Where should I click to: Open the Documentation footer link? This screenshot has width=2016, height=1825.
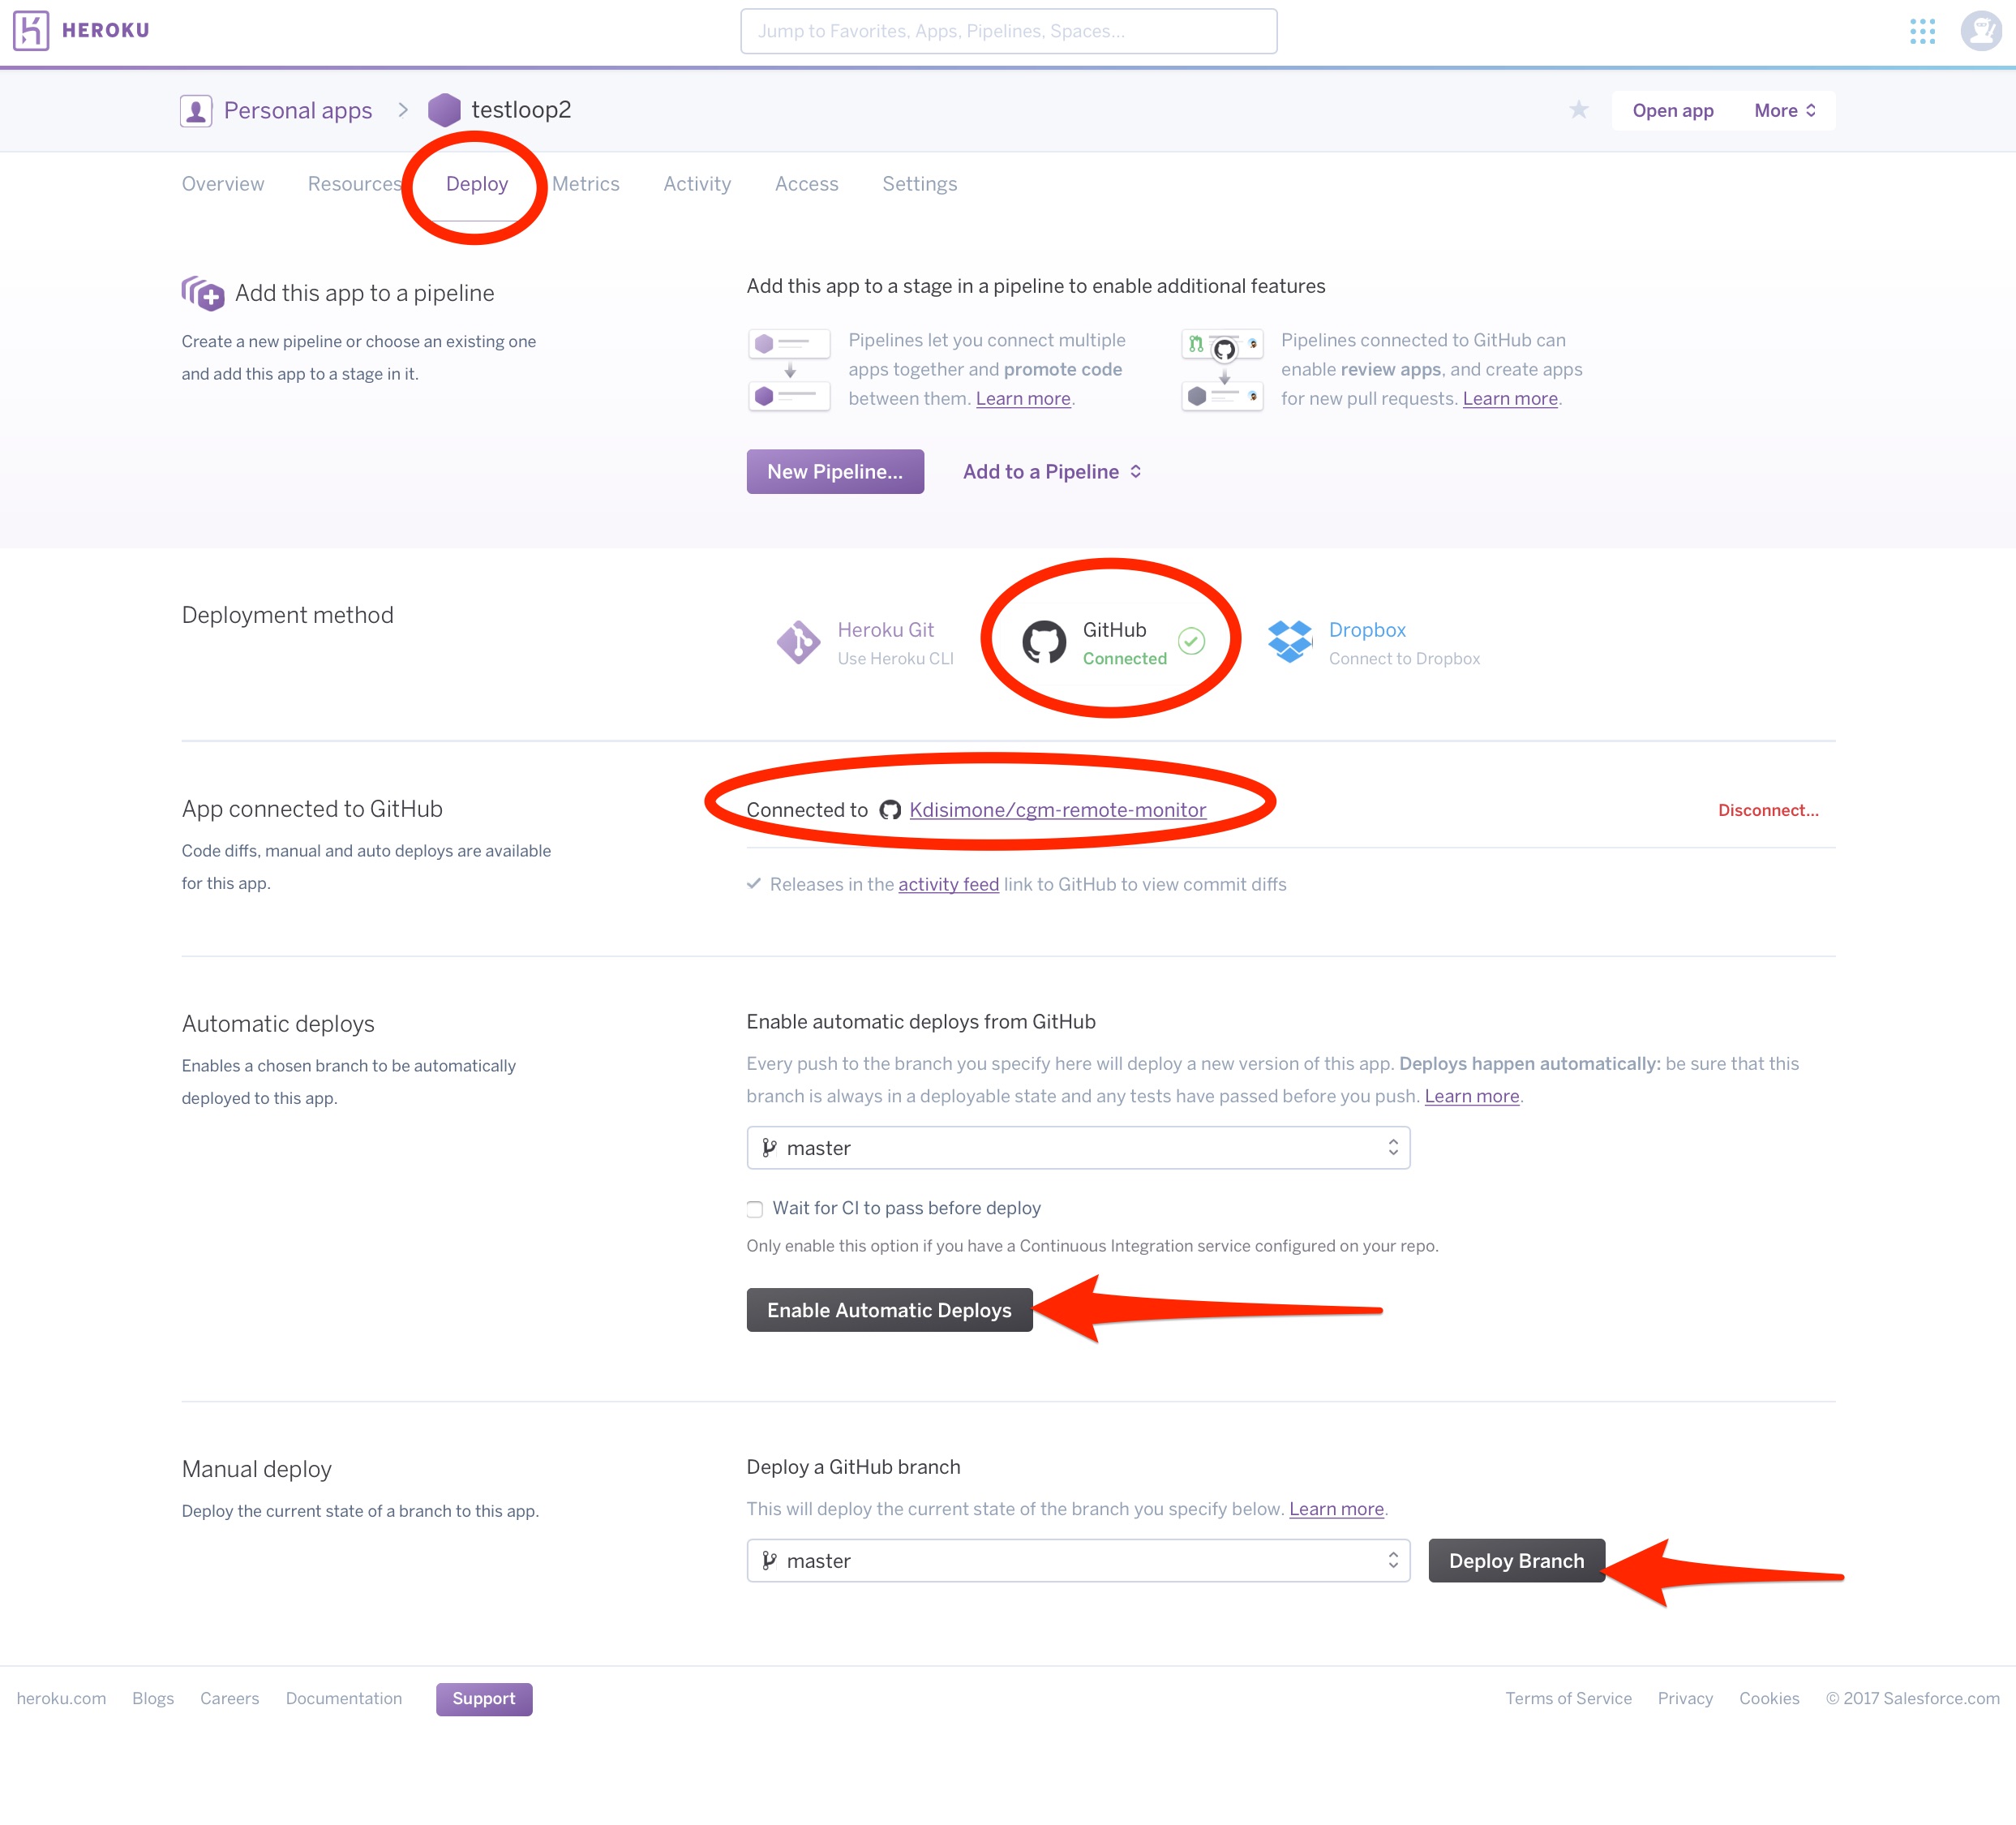(x=344, y=1699)
